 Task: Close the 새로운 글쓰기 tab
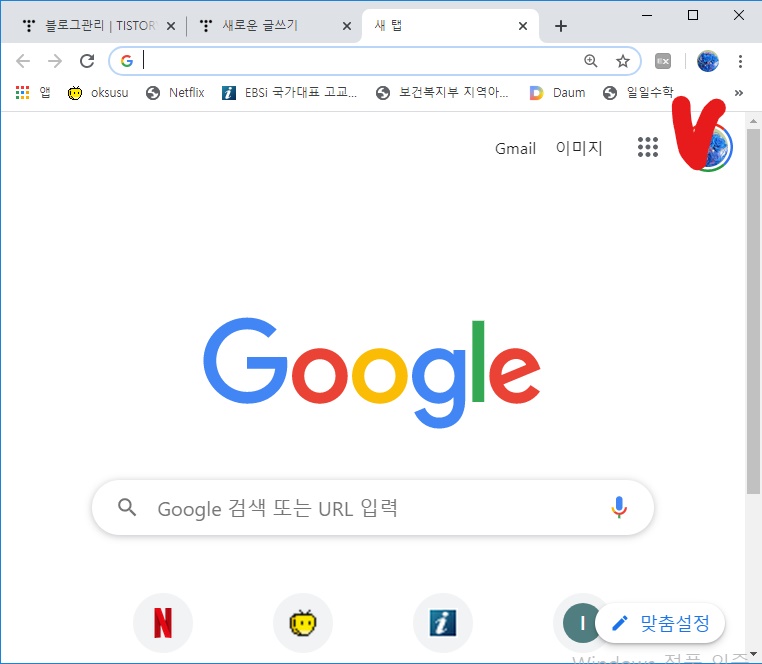coord(346,26)
